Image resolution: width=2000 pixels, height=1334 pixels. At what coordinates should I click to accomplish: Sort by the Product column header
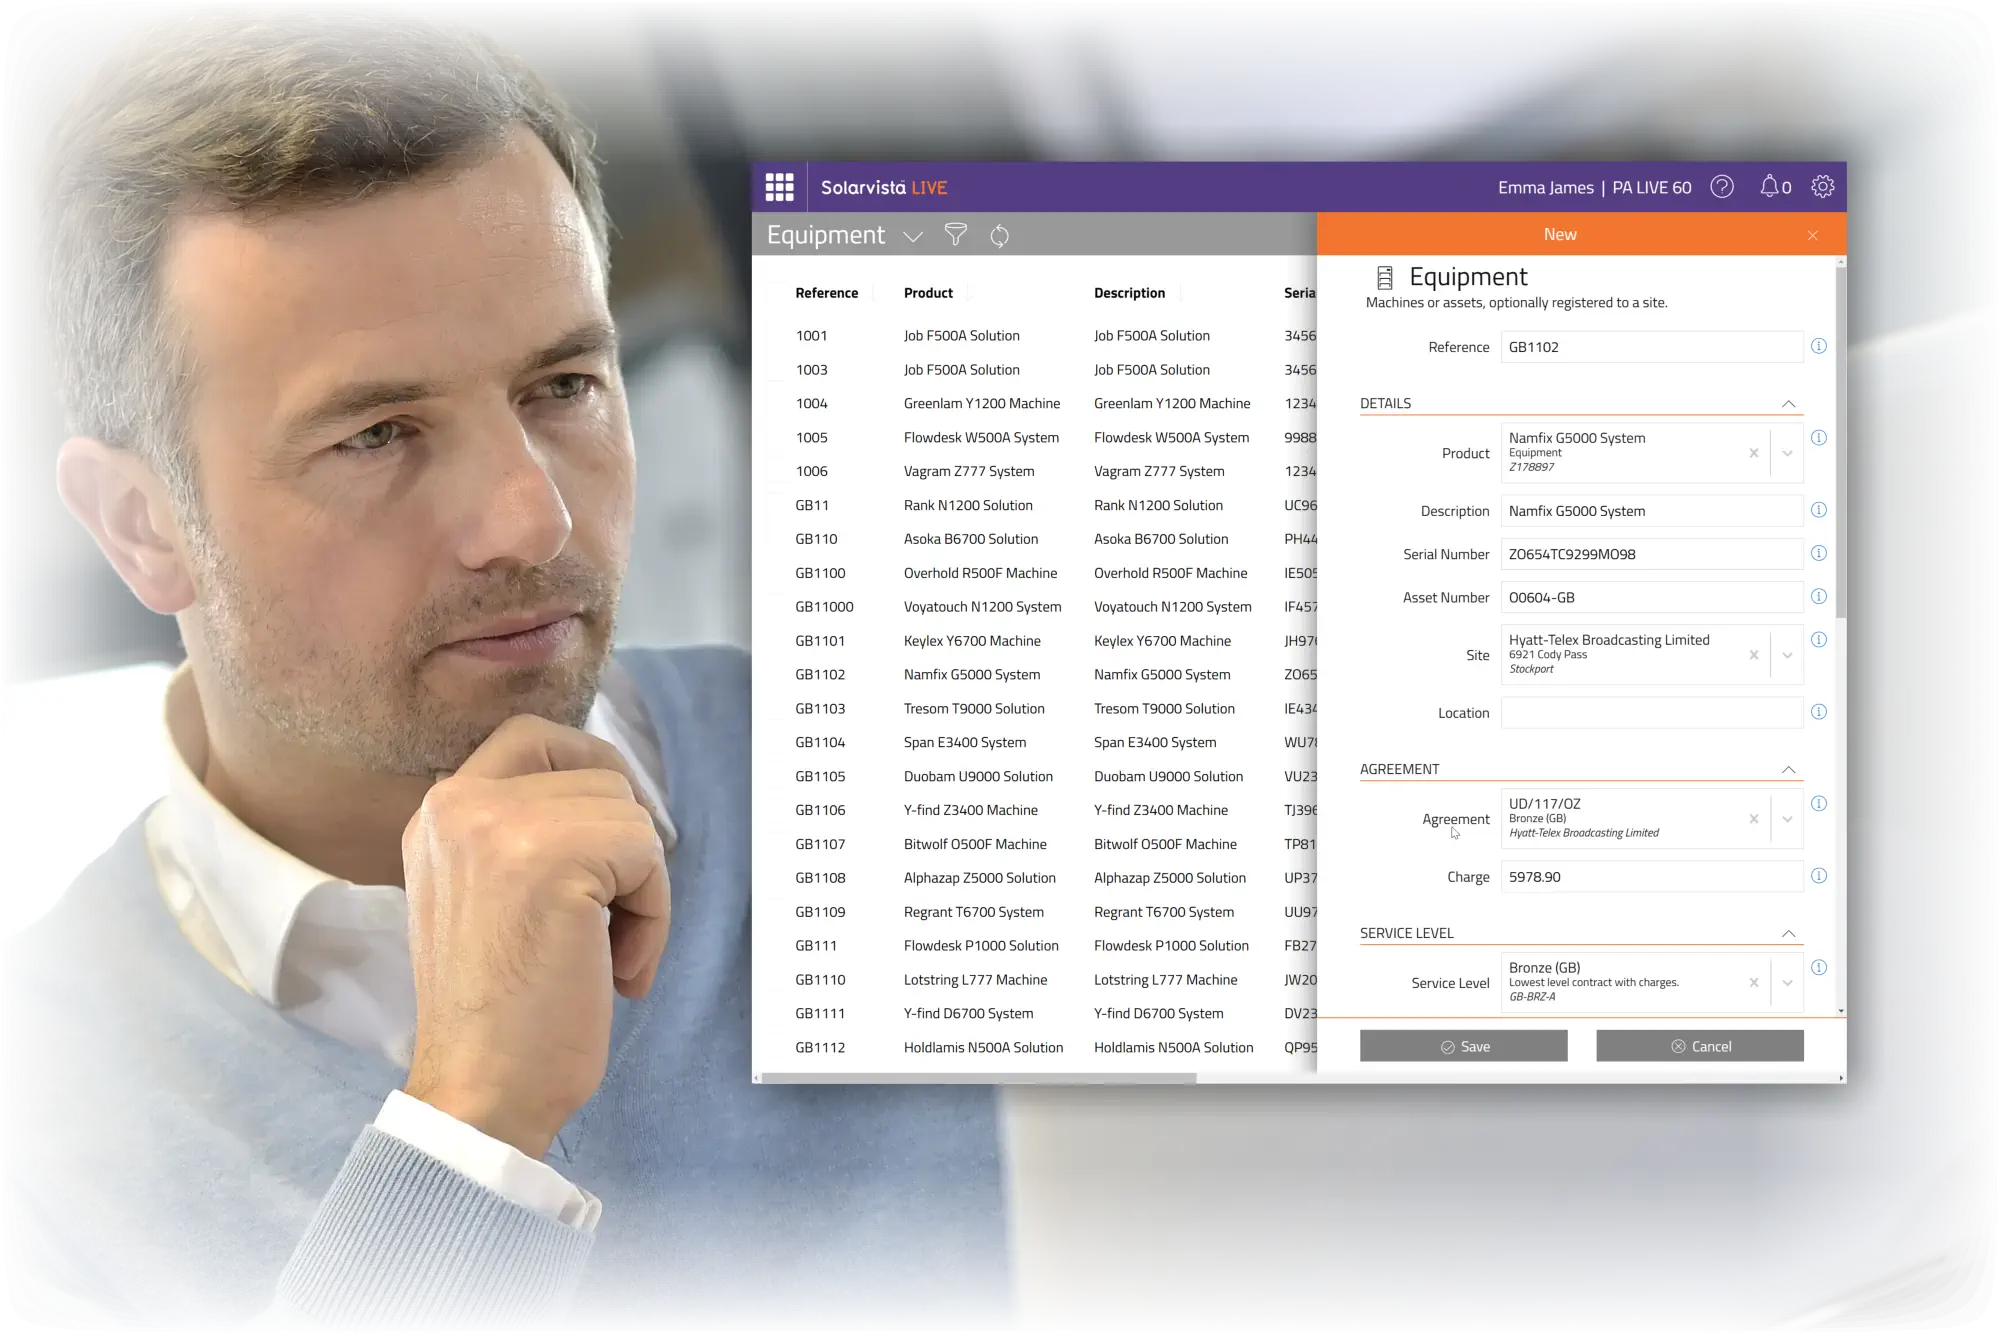pos(928,293)
